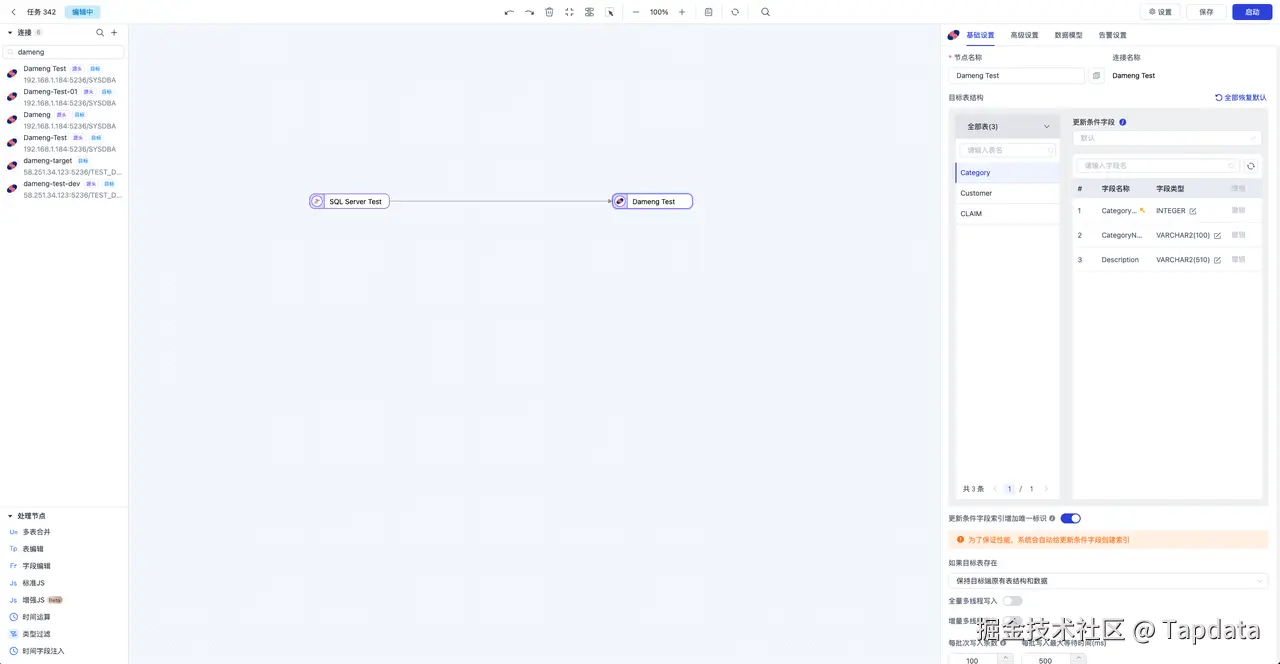Switch to 告警设置 tab
The image size is (1280, 664).
[x=1112, y=35]
